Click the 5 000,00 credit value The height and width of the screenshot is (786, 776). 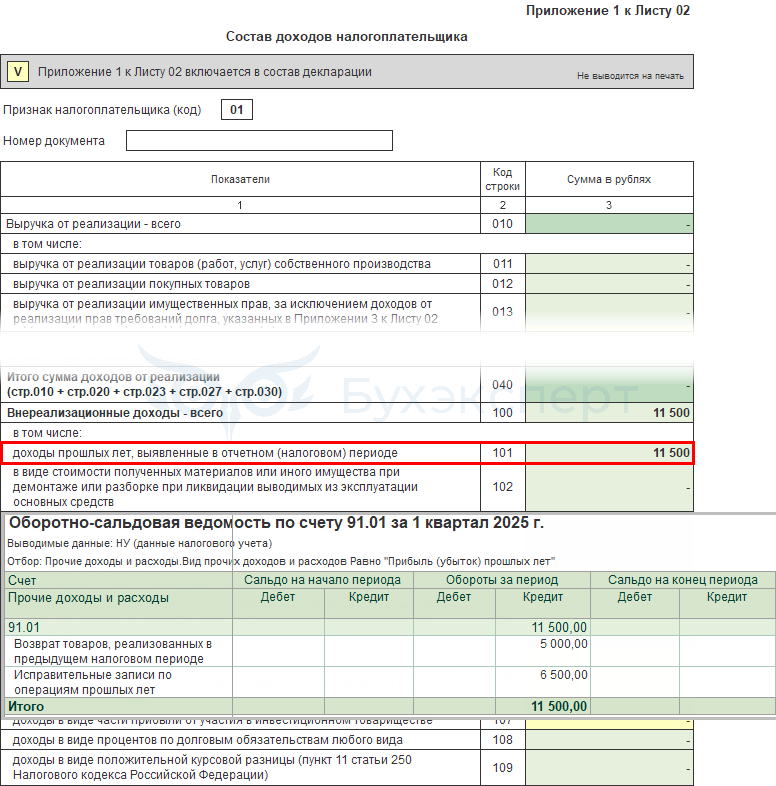(563, 644)
